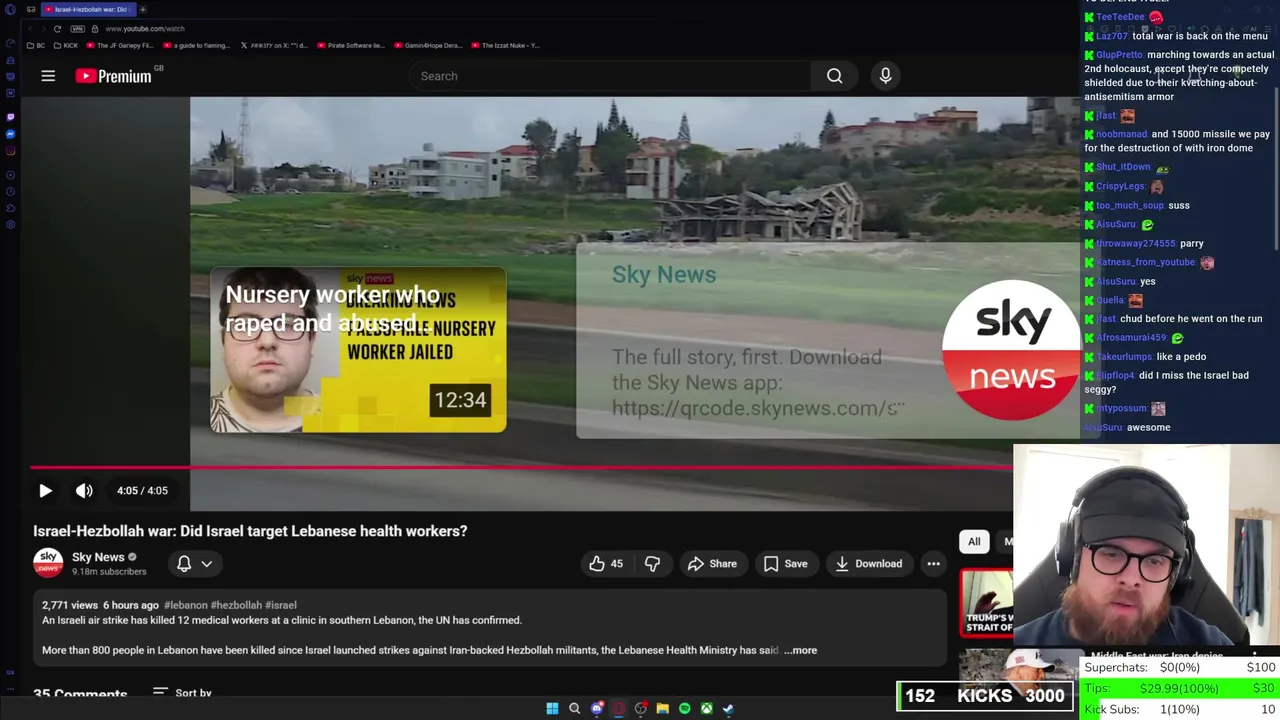Open the FR0STY on X bookmark
This screenshot has height=720, width=1280.
click(275, 45)
